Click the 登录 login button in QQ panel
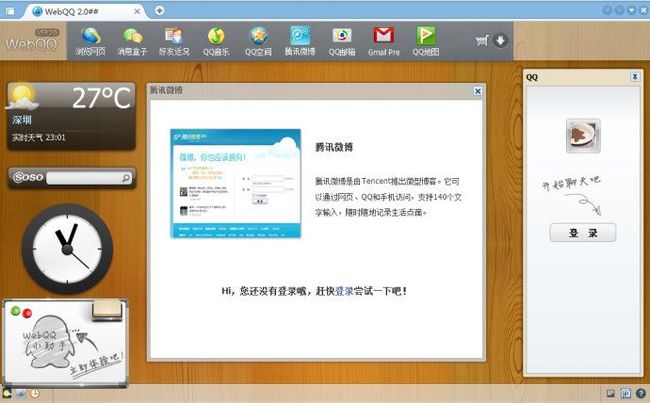Screen dimensions: 650x403 point(583,233)
